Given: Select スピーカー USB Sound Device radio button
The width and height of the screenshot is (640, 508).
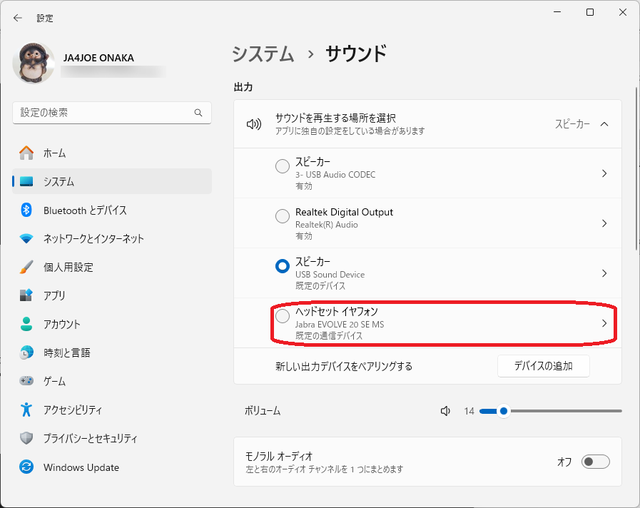Looking at the screenshot, I should 282,266.
